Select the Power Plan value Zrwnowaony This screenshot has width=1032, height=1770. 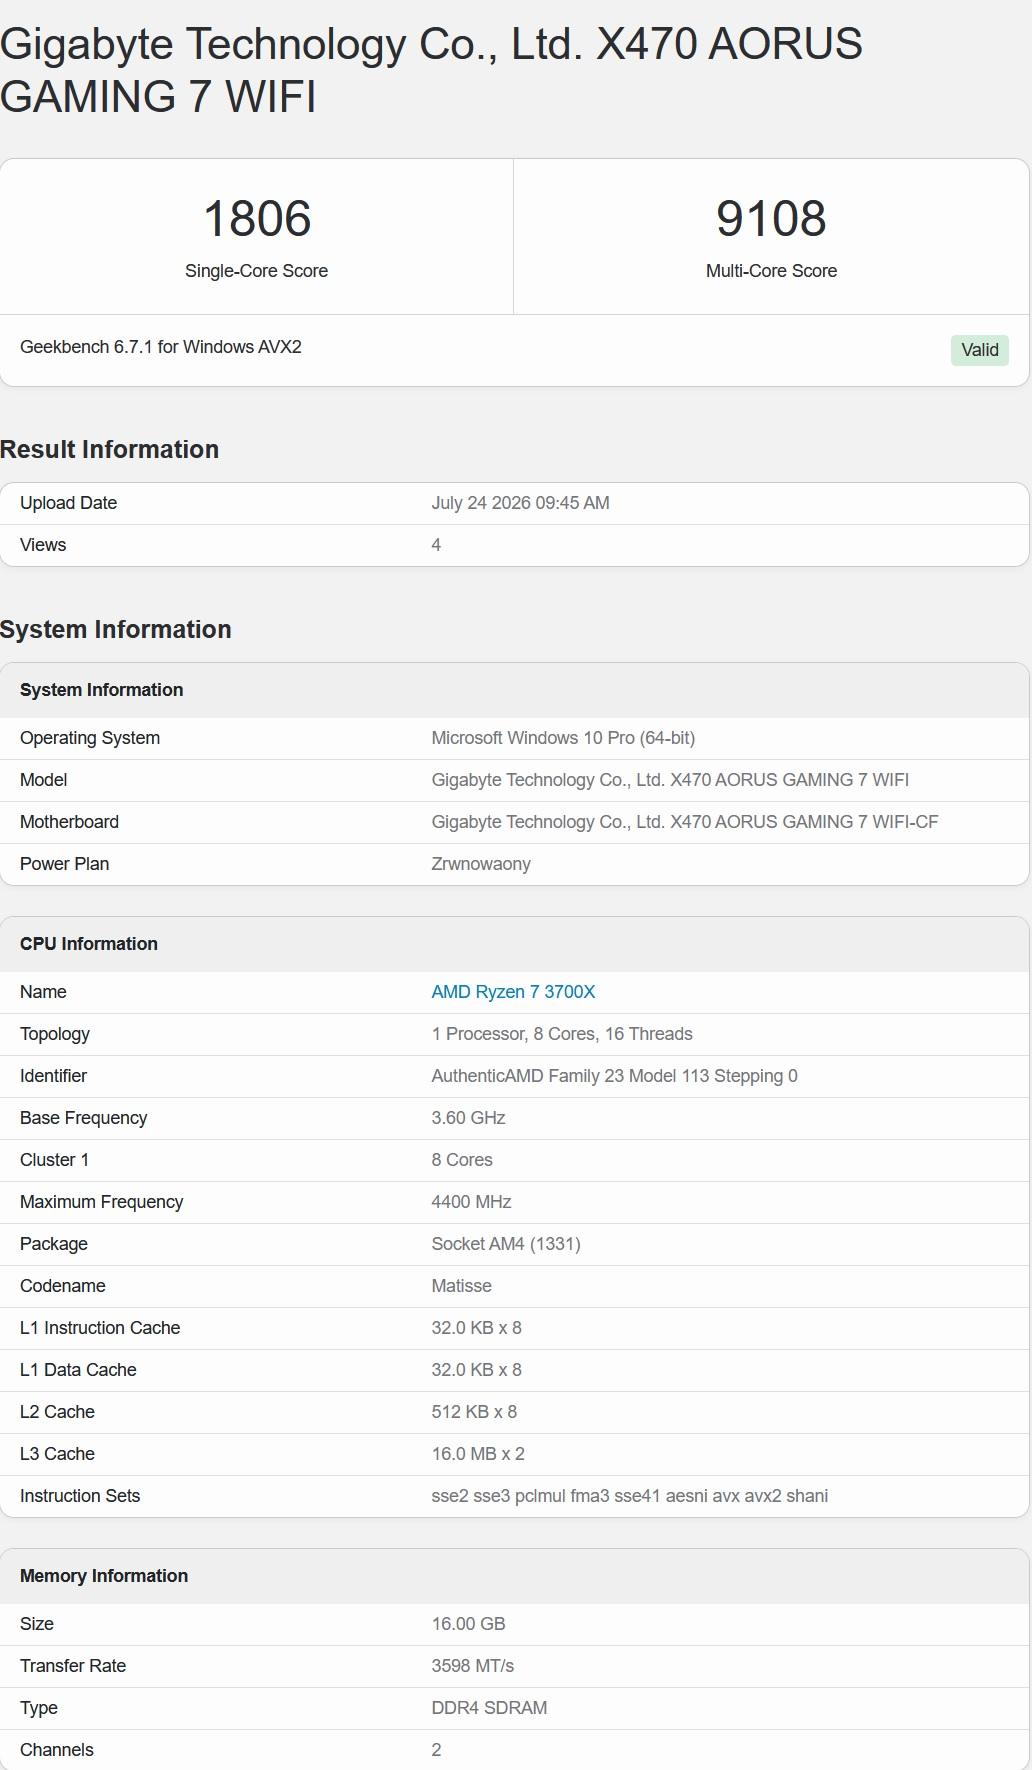pos(481,864)
